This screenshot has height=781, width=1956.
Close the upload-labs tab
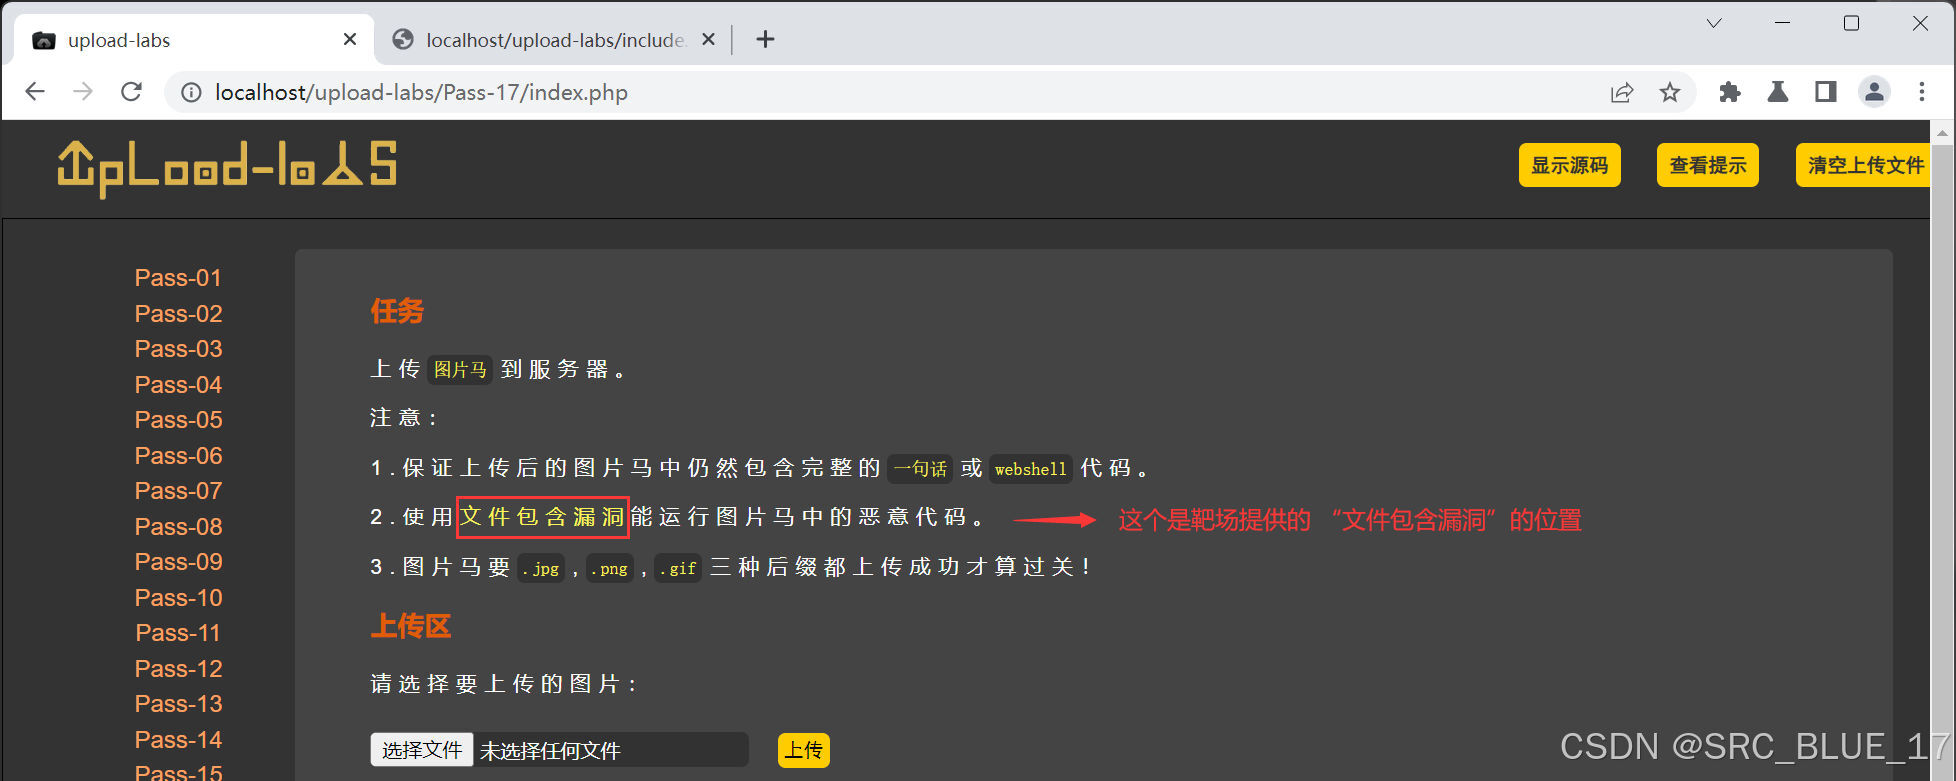pyautogui.click(x=350, y=39)
